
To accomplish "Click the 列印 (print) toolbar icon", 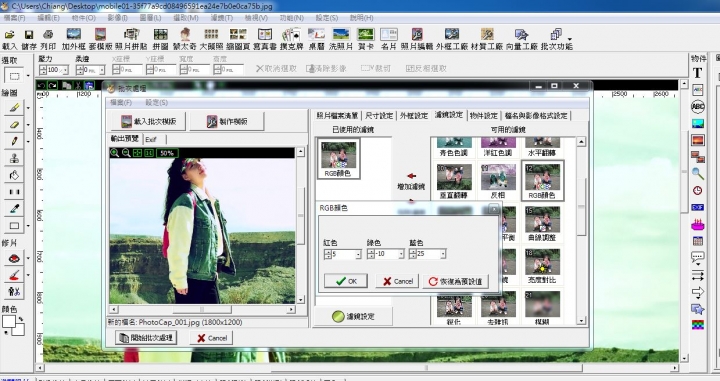I will pyautogui.click(x=48, y=35).
